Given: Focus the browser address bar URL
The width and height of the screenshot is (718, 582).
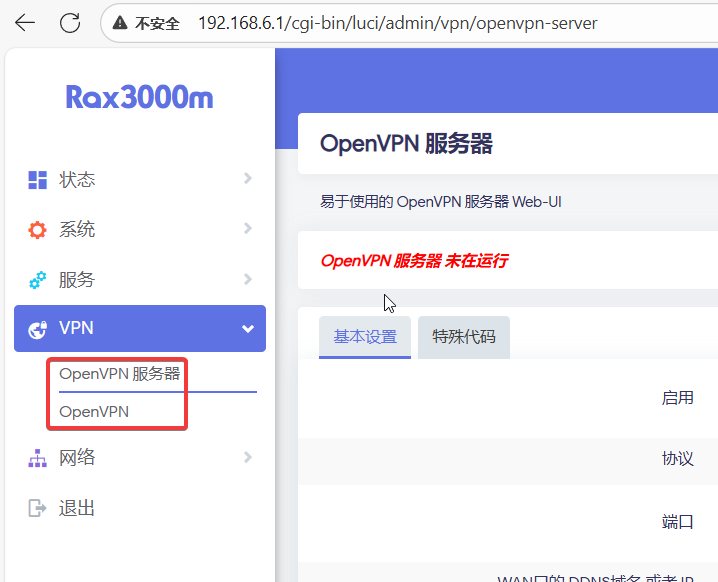Looking at the screenshot, I should (x=400, y=23).
